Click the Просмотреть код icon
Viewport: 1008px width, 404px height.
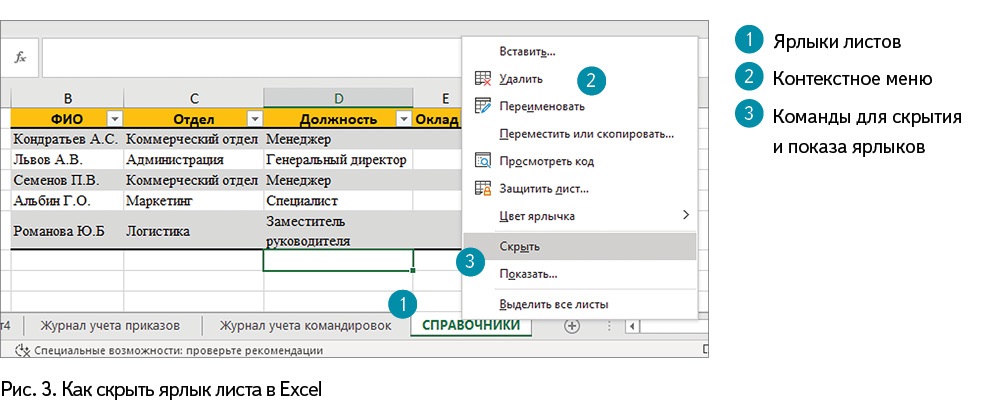pyautogui.click(x=483, y=160)
